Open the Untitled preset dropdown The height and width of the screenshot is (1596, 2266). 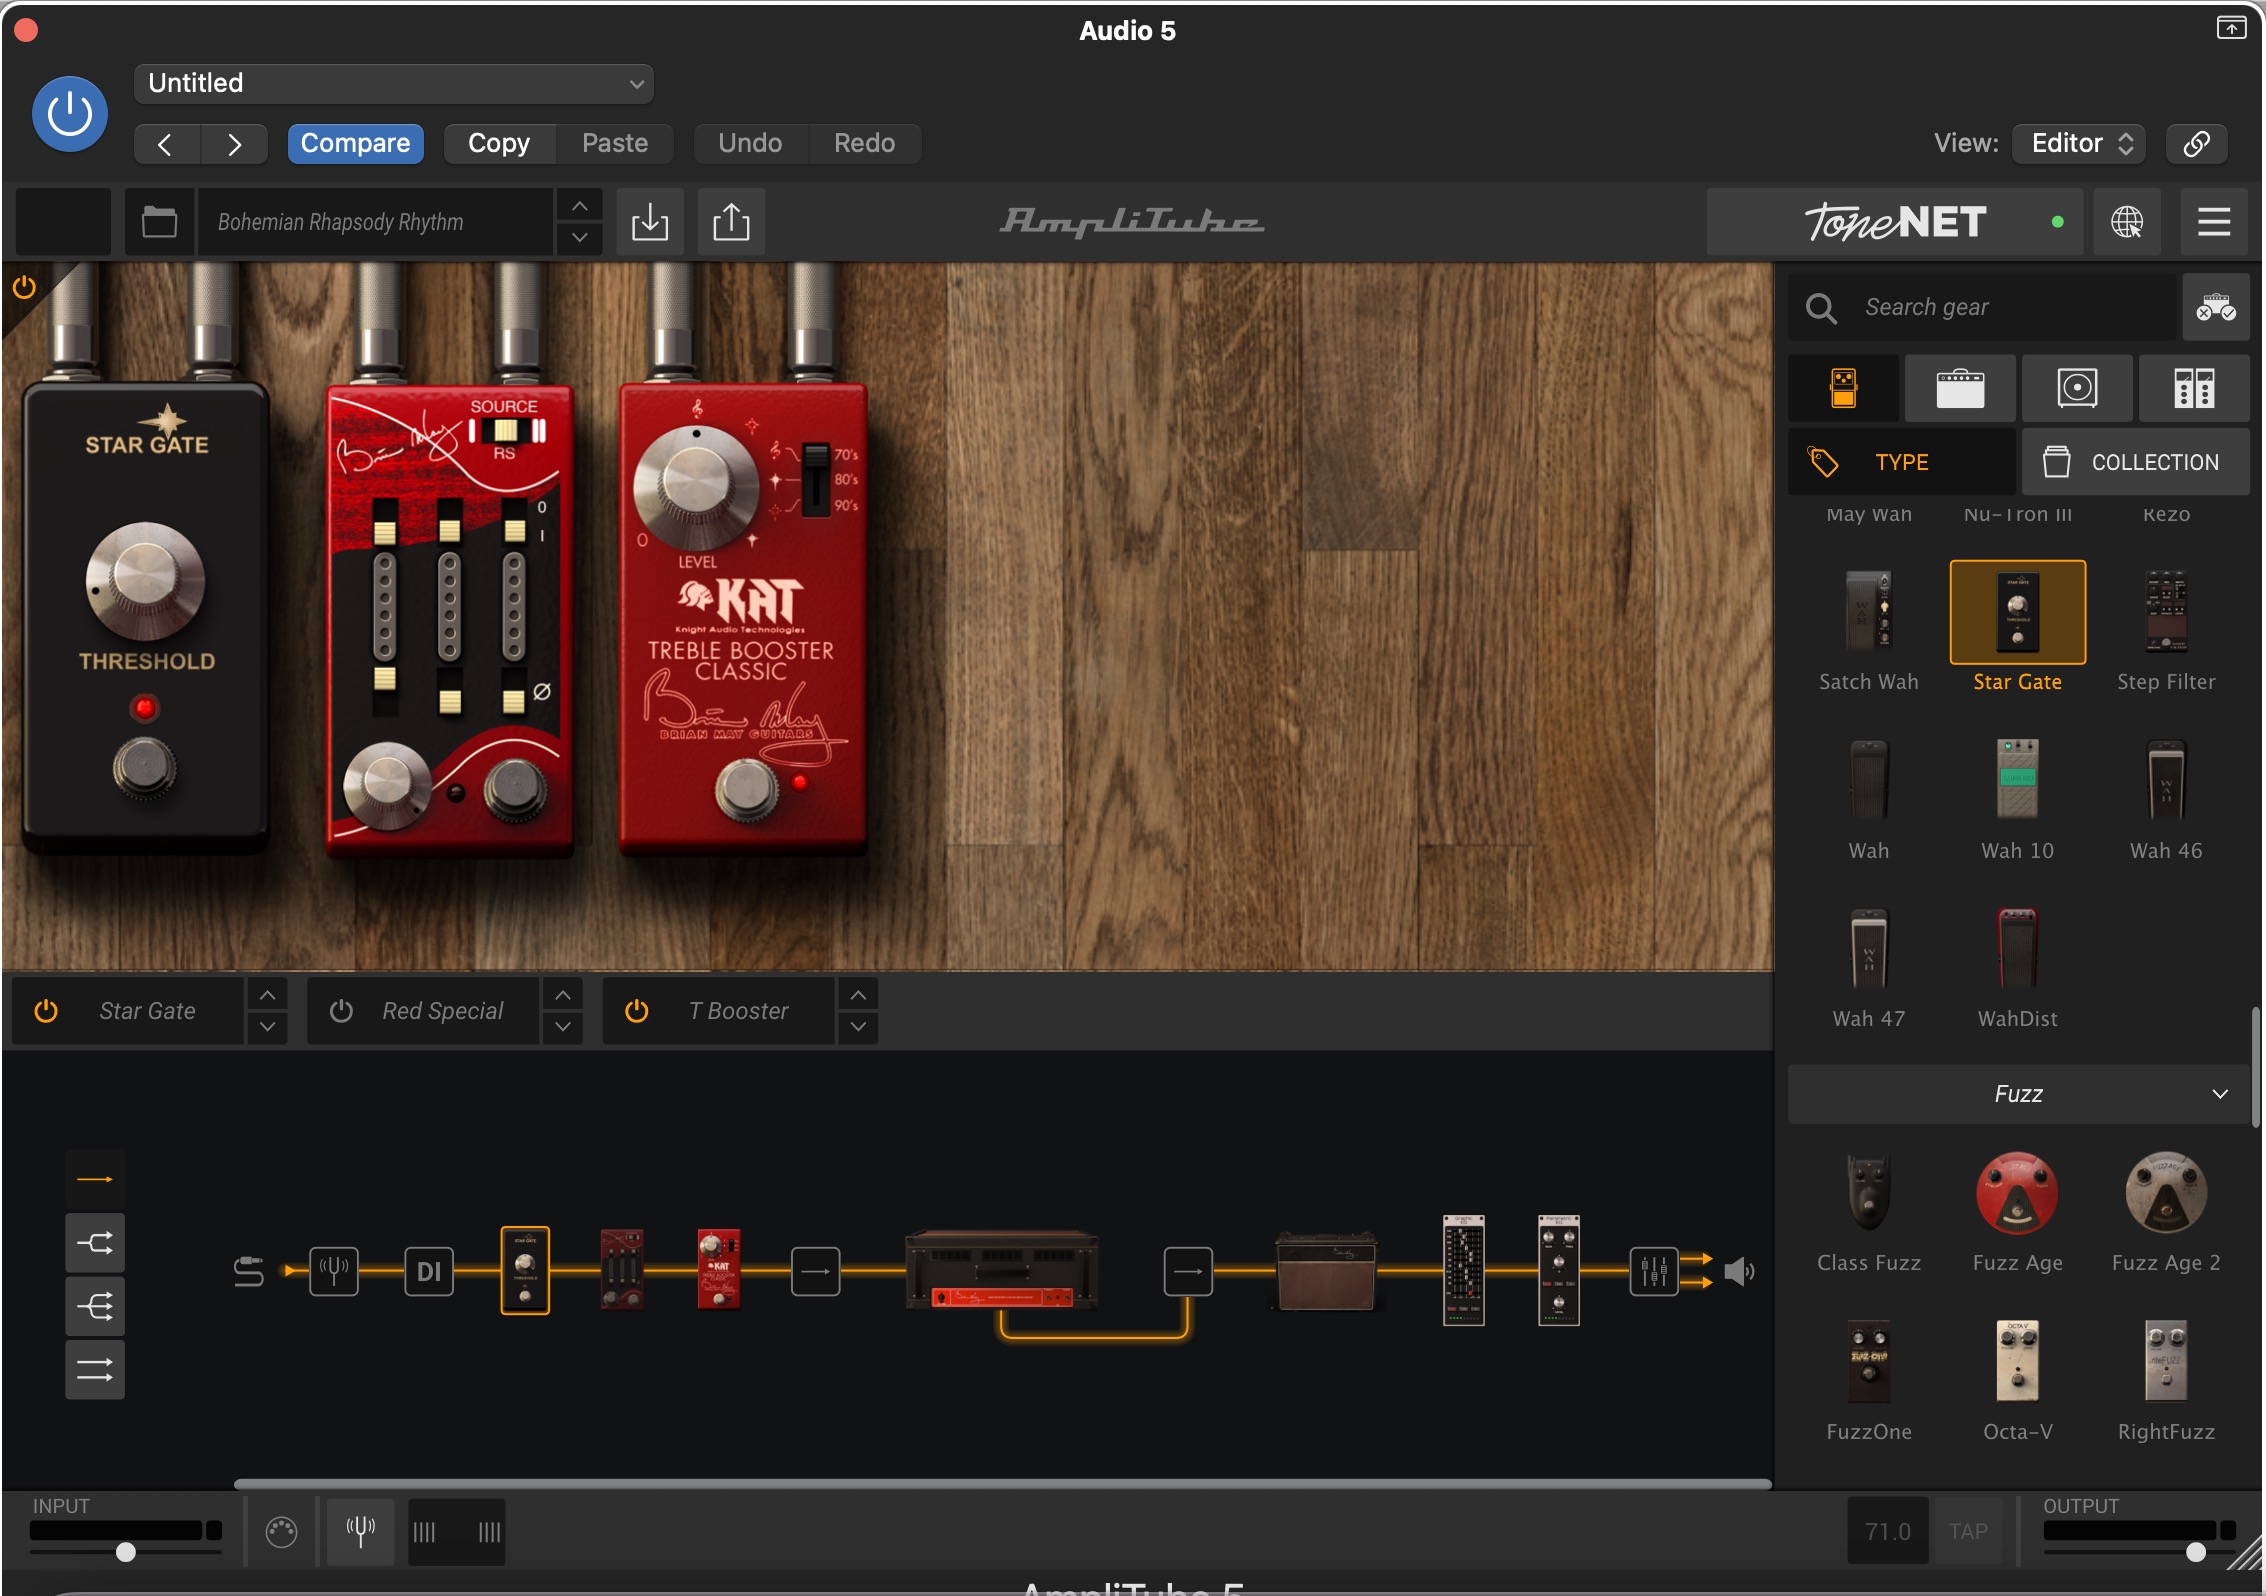click(x=394, y=83)
